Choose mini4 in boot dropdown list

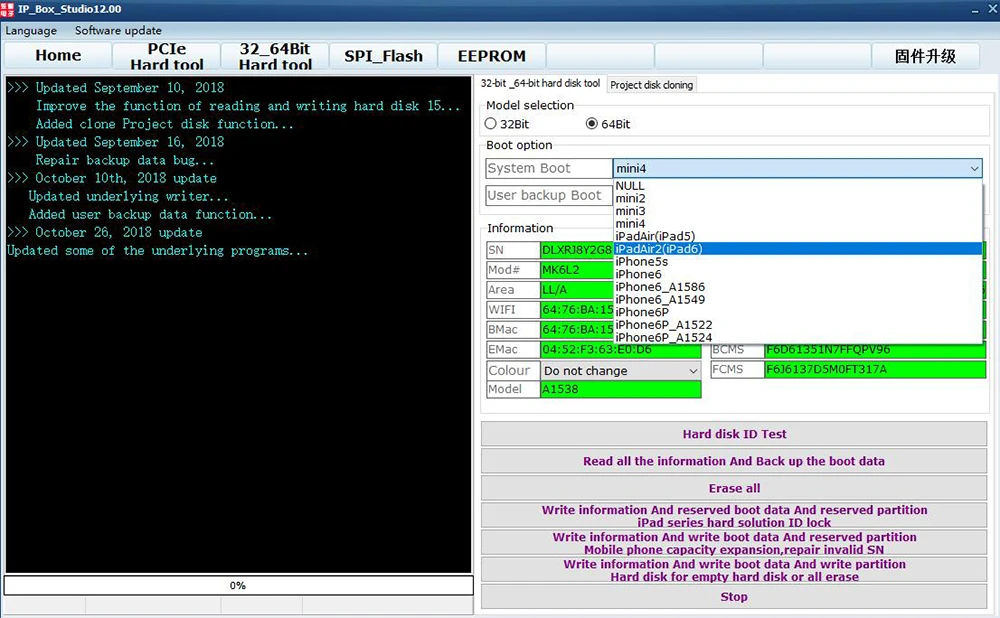(x=797, y=224)
